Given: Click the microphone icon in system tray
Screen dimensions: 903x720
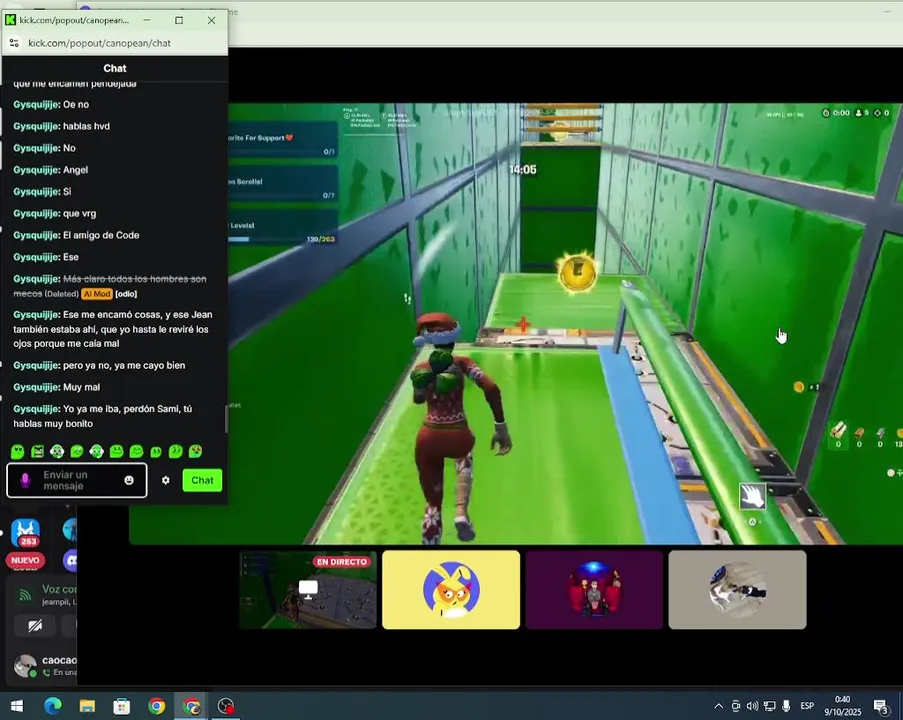Looking at the screenshot, I should tap(786, 706).
